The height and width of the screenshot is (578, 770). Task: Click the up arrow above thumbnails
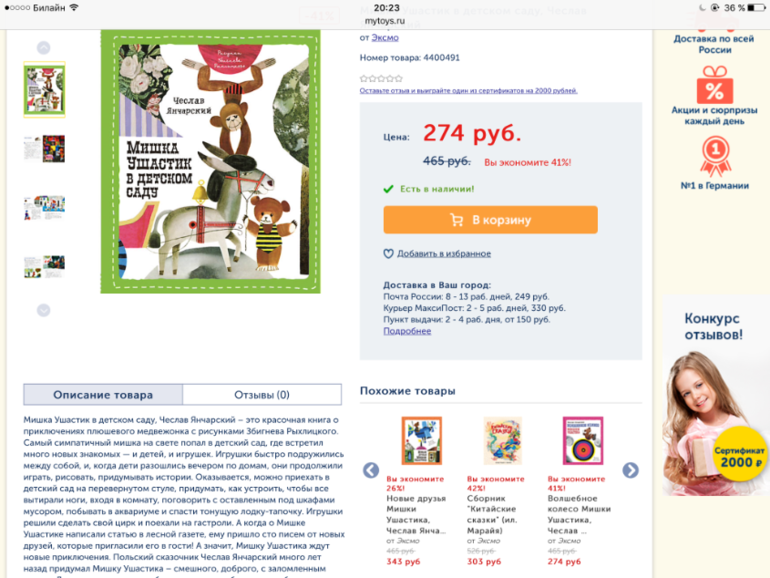point(44,48)
